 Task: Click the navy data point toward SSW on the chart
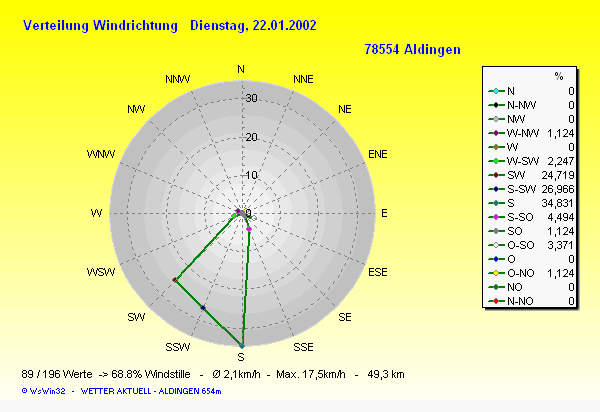pyautogui.click(x=203, y=308)
